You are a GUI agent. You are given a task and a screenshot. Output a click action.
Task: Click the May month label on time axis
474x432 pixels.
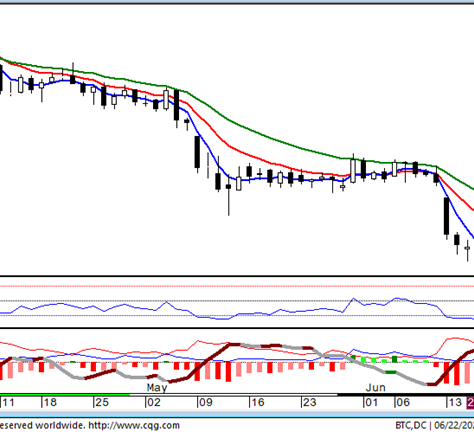[x=157, y=388]
